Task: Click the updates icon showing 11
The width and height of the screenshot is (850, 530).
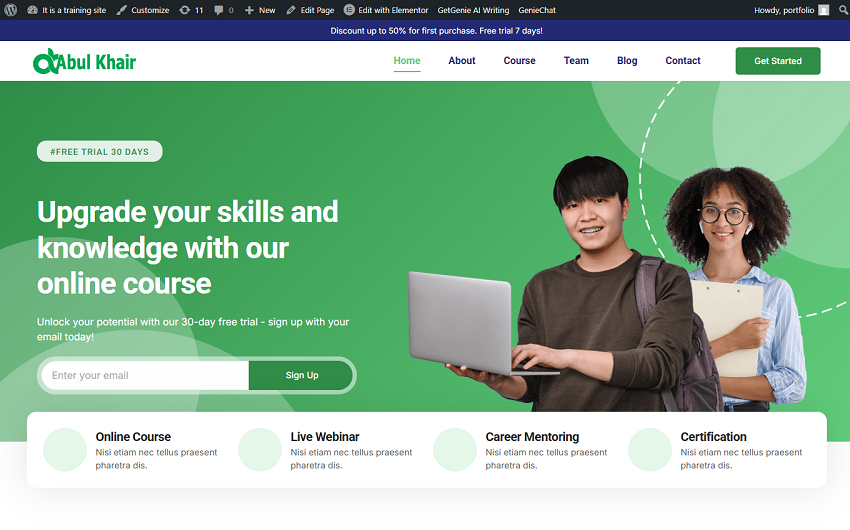Action: 191,10
